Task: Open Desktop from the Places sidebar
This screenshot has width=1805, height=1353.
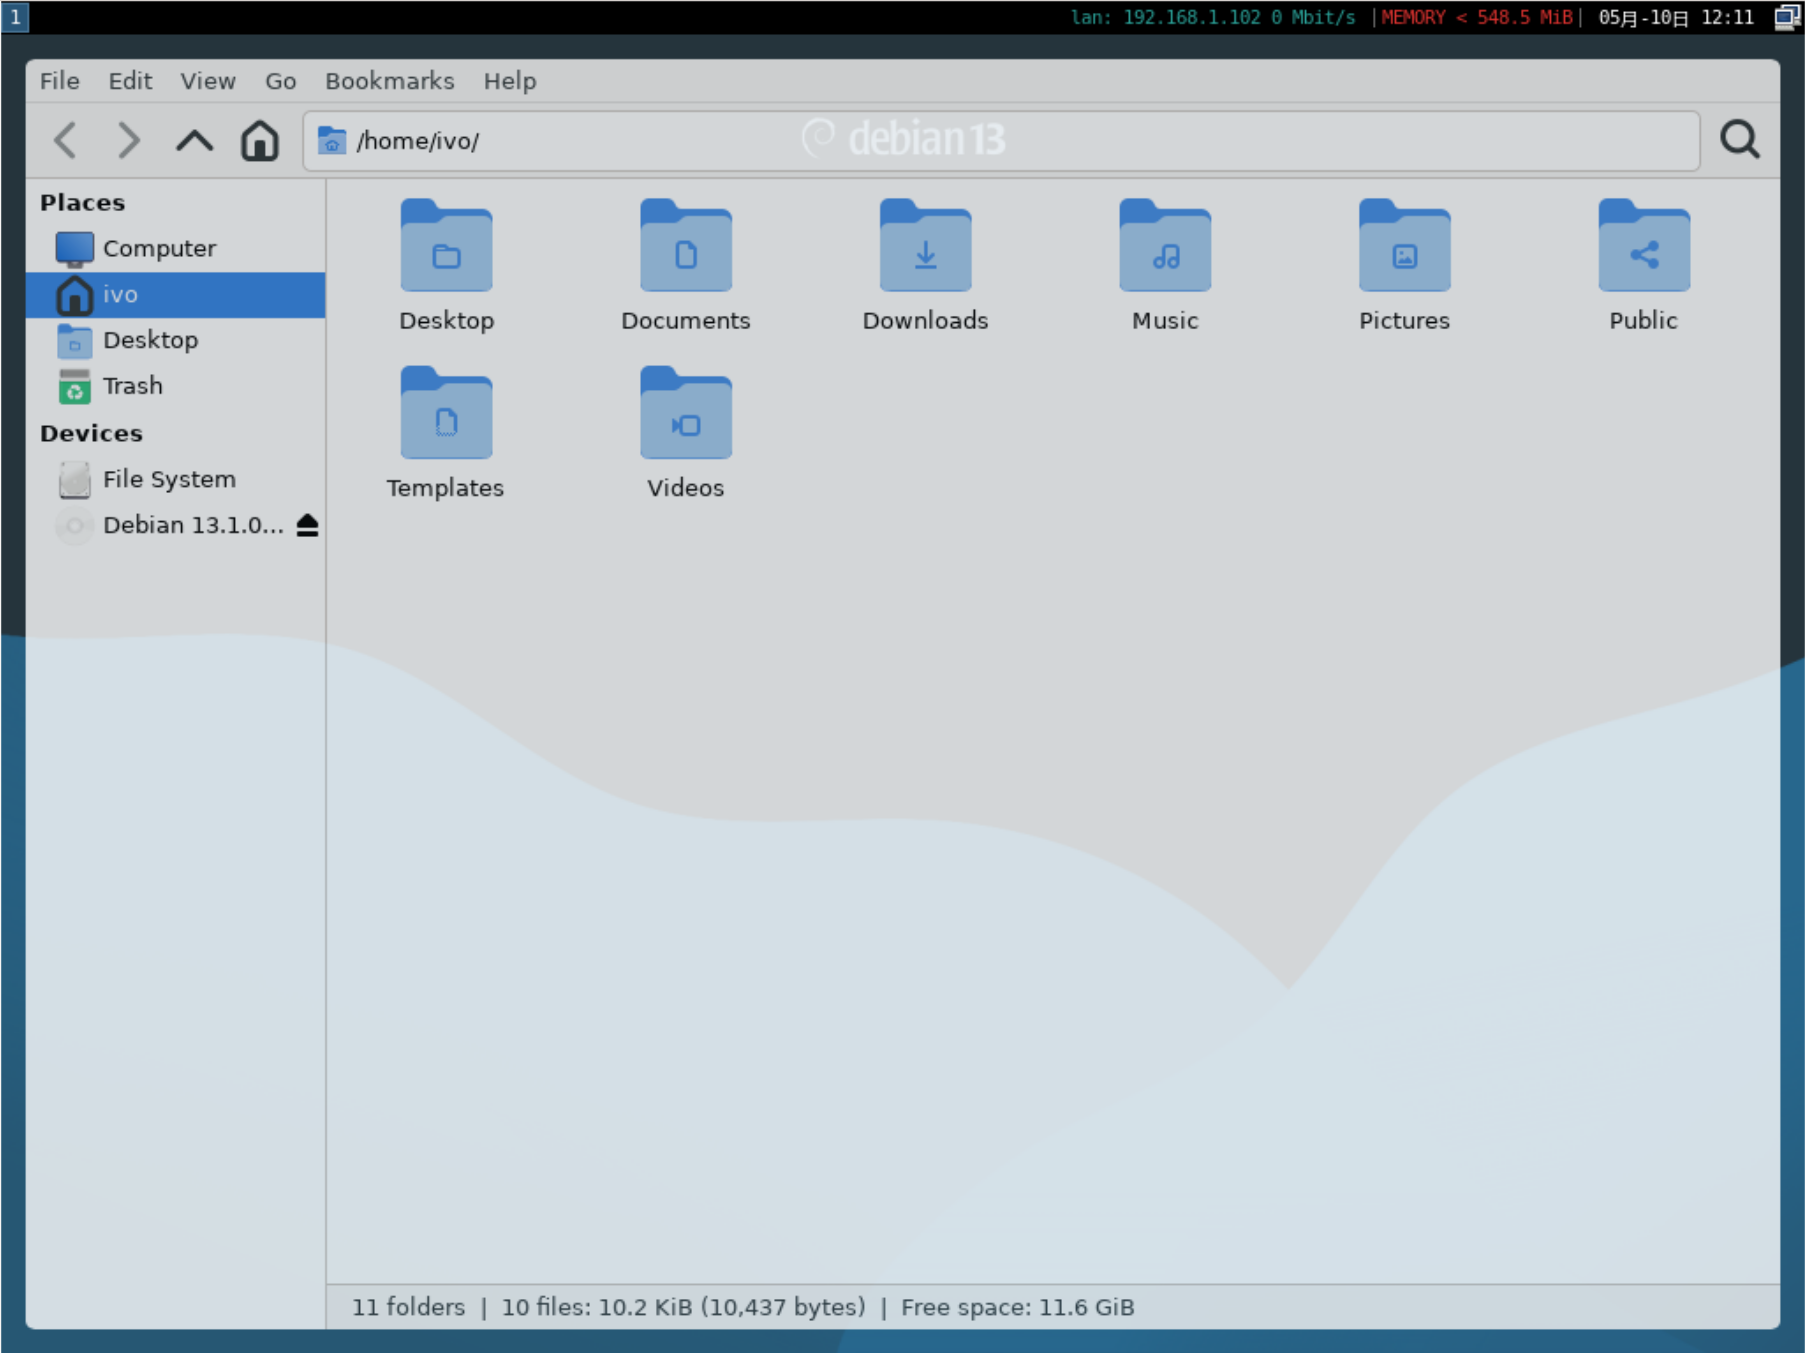Action: pyautogui.click(x=176, y=340)
